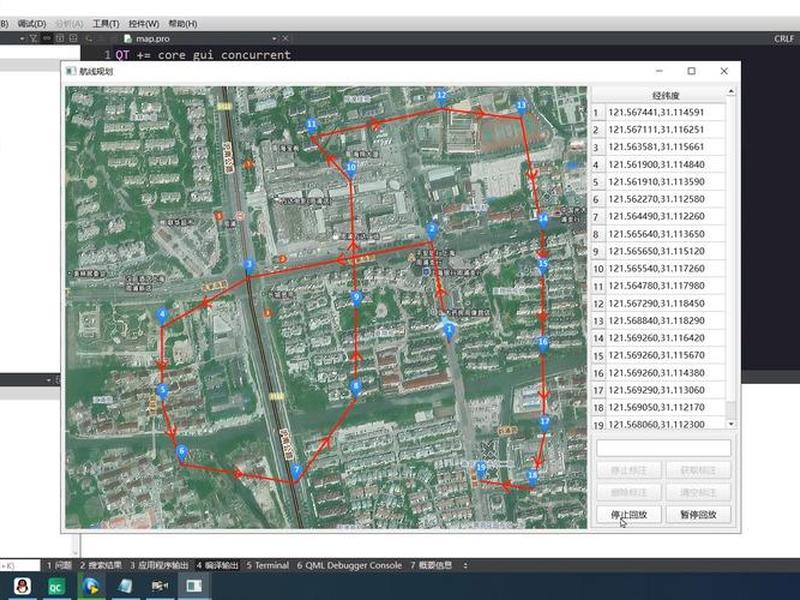Open the map.pro file dropdown arrow
800x600 pixels.
[274, 38]
